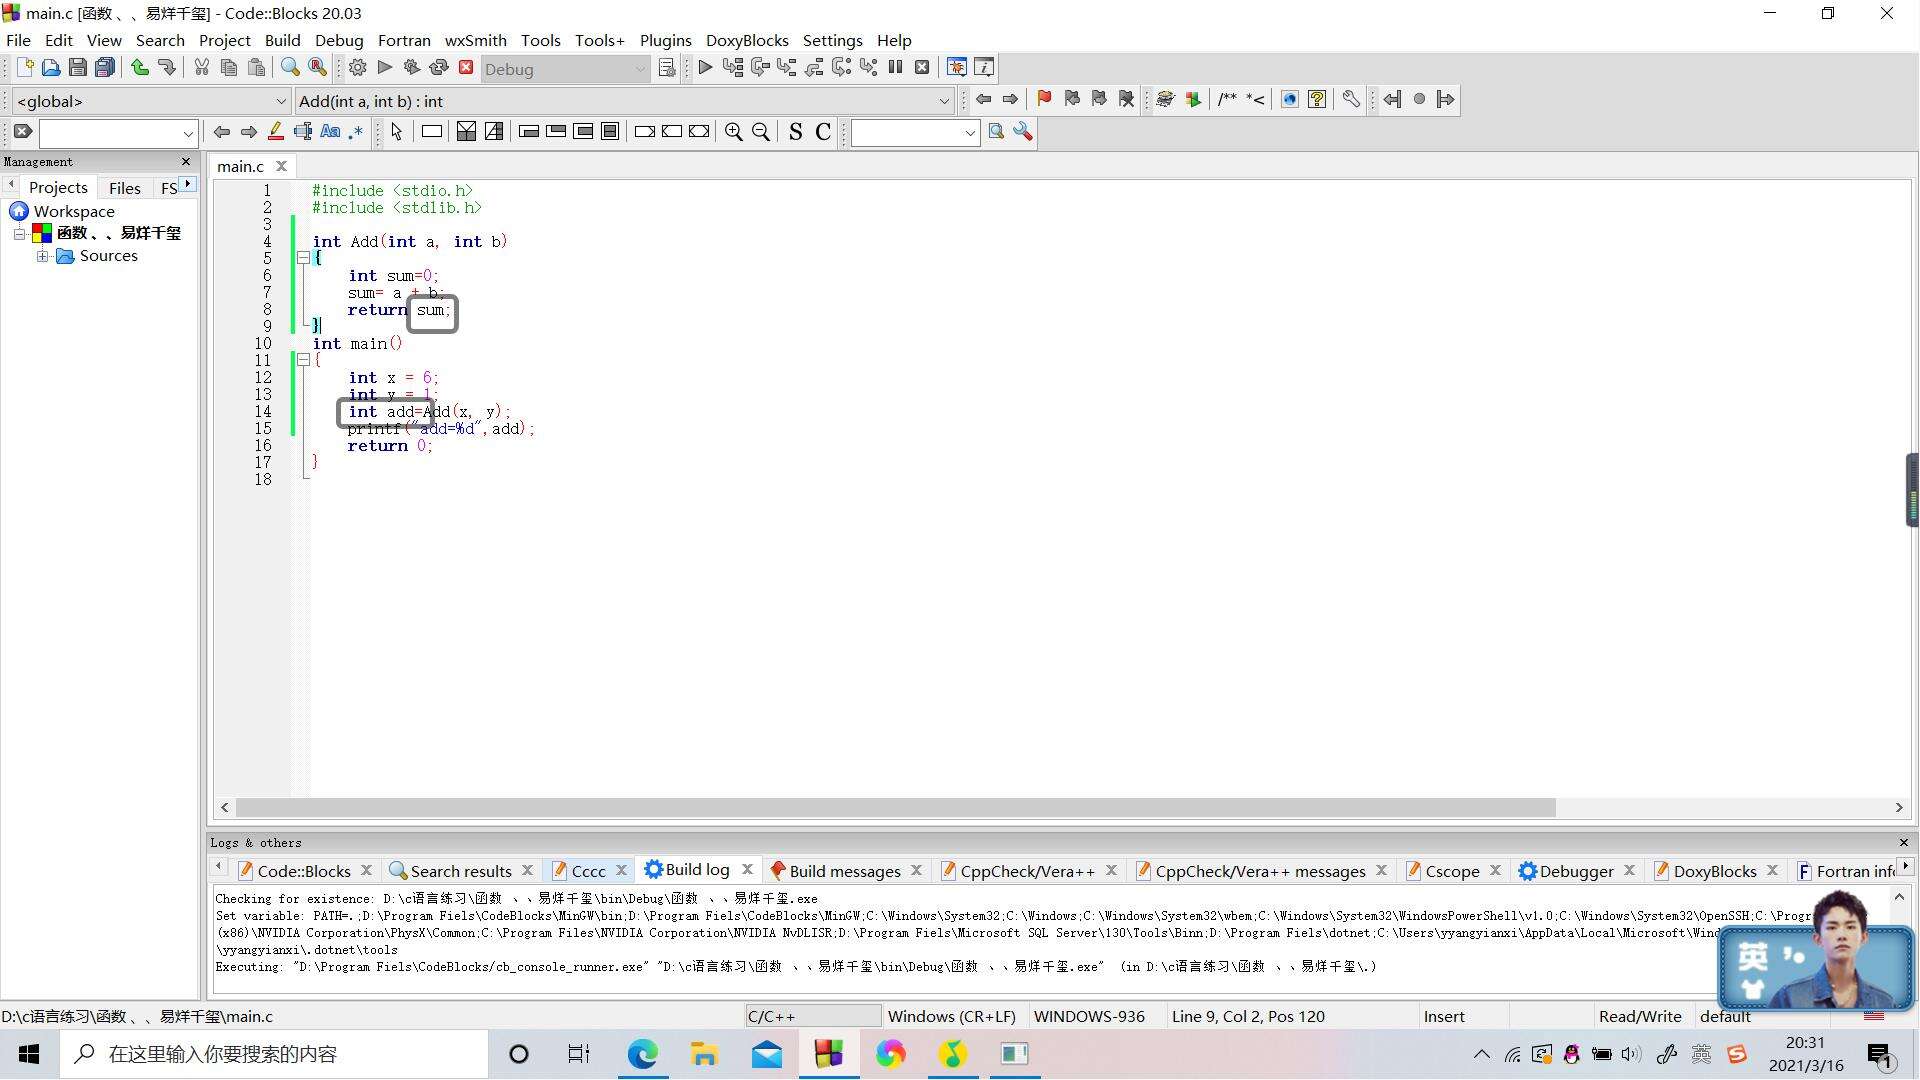
Task: Abort the build with the red X icon
Action: tap(466, 68)
